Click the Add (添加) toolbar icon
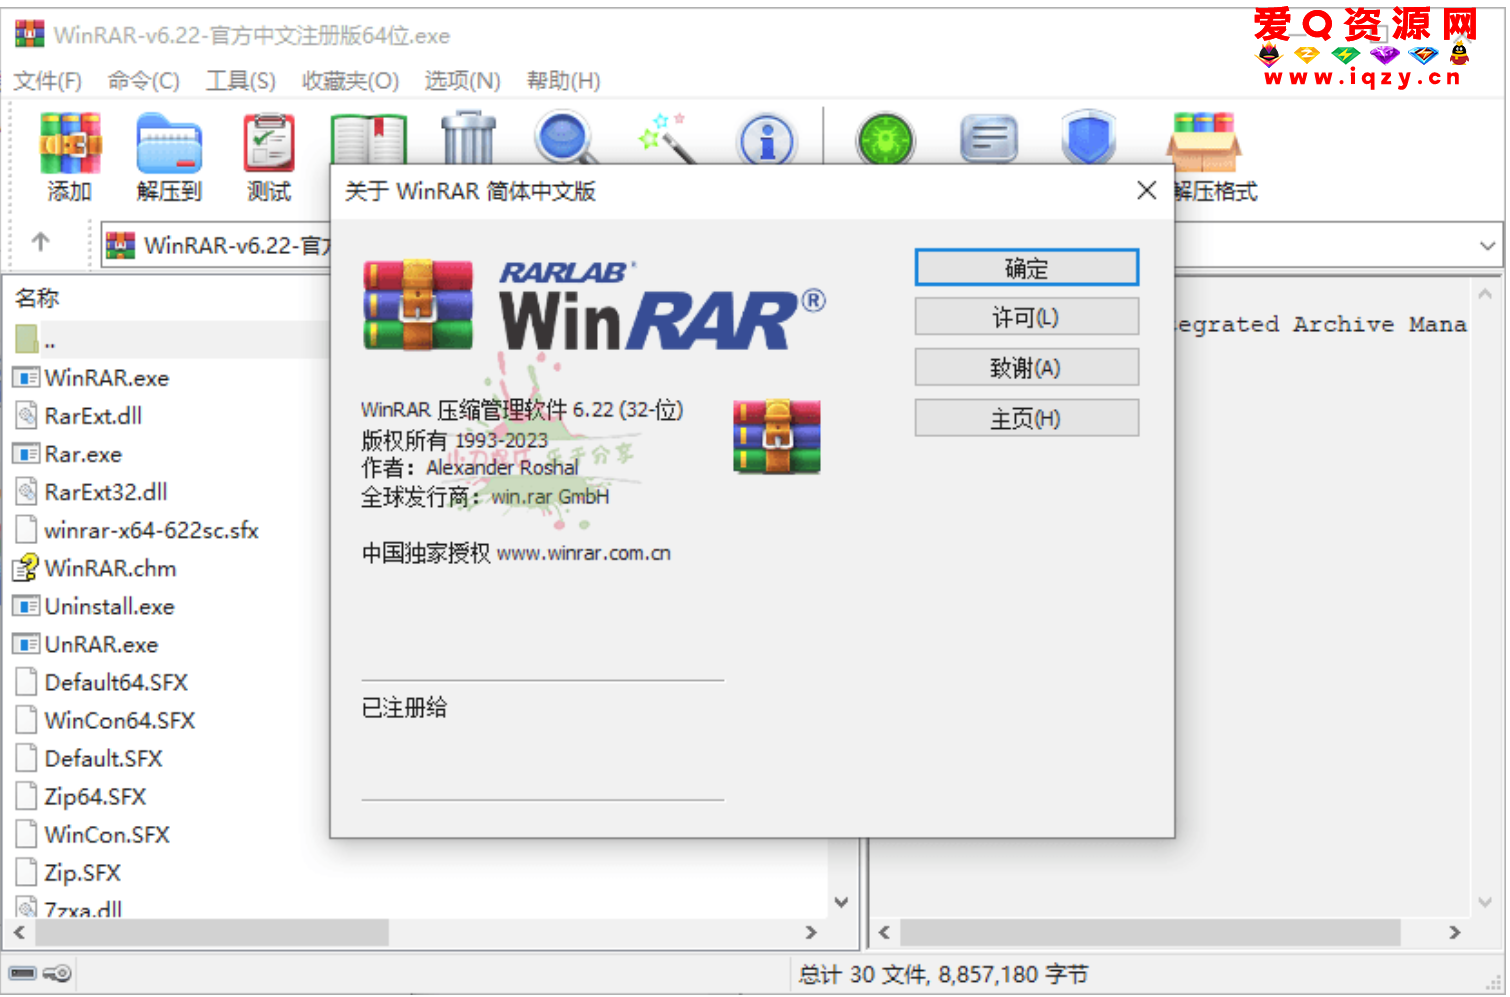Screen dimensions: 1510x997 [70, 143]
